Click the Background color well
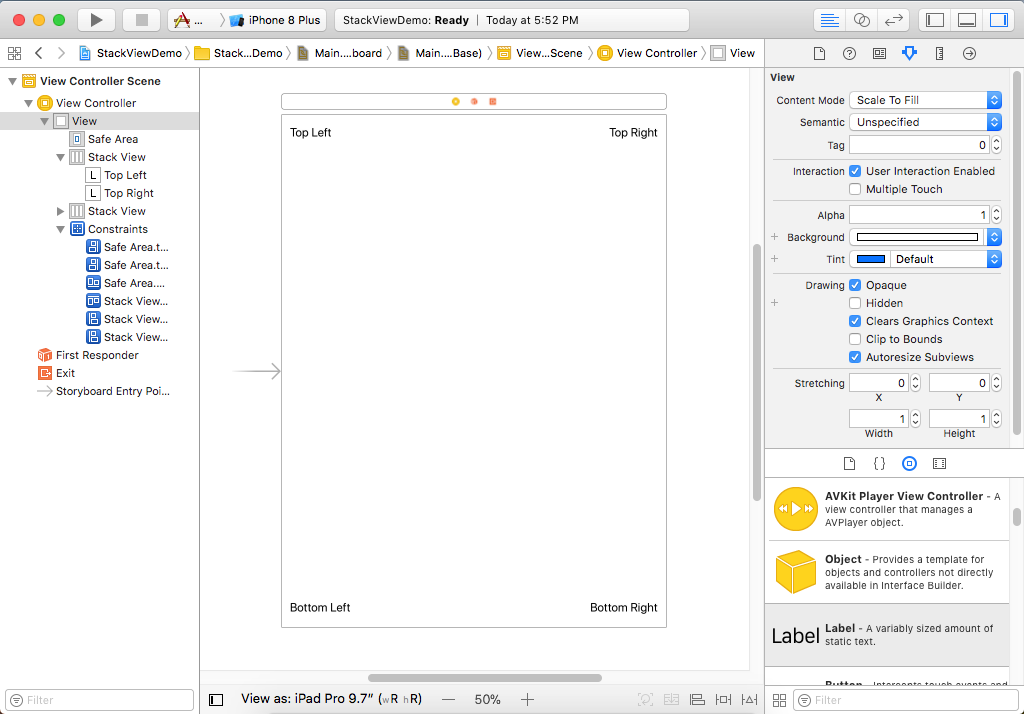Viewport: 1024px width, 714px height. click(x=917, y=237)
